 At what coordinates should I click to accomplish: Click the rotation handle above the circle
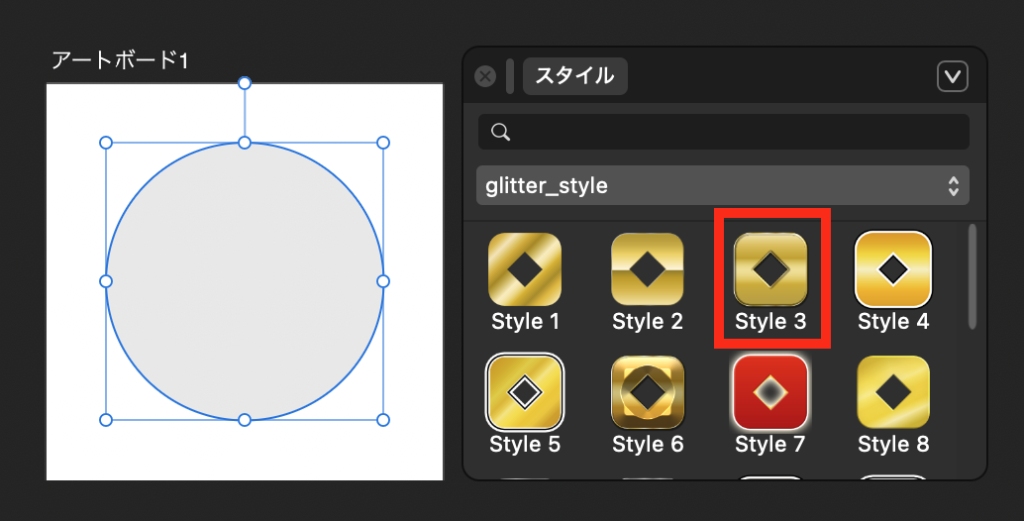click(x=244, y=83)
